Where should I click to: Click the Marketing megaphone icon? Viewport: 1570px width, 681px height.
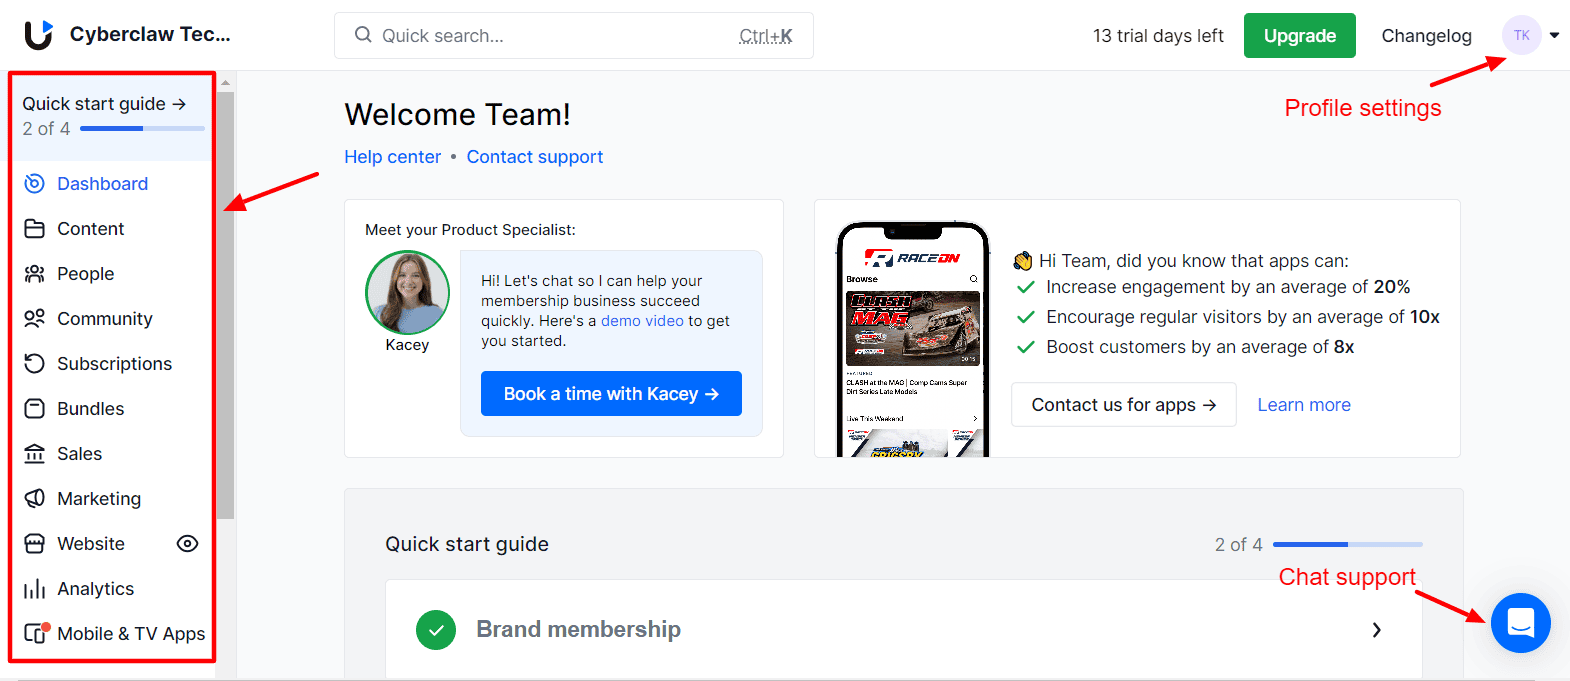[34, 499]
